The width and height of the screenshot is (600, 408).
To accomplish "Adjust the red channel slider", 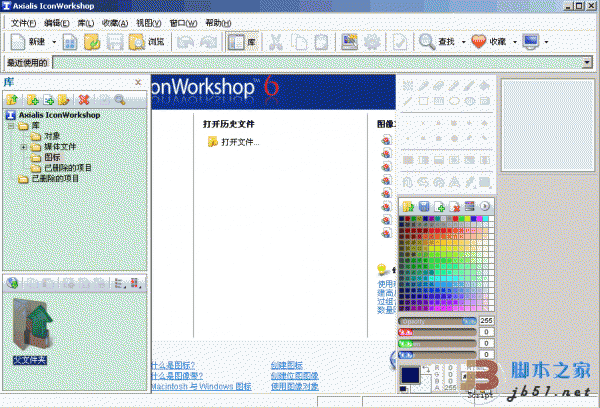I will [x=437, y=332].
